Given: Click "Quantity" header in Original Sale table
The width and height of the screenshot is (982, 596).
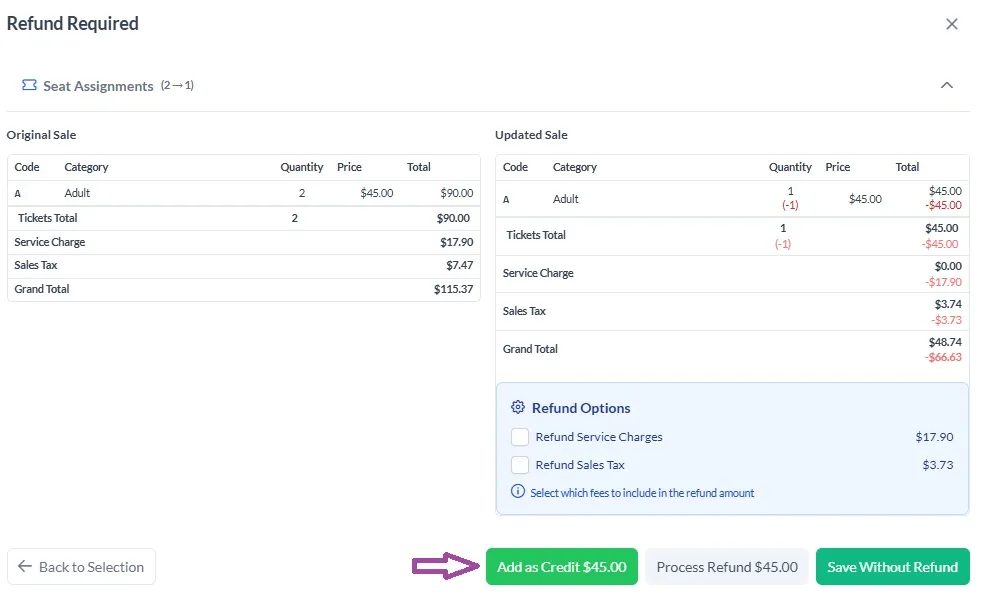Looking at the screenshot, I should point(302,167).
